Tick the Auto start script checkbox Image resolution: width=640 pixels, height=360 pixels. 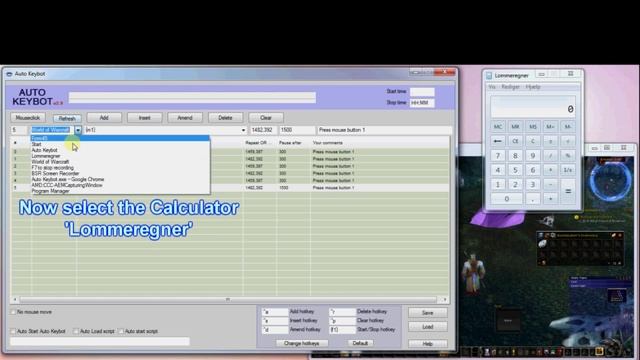click(x=121, y=331)
